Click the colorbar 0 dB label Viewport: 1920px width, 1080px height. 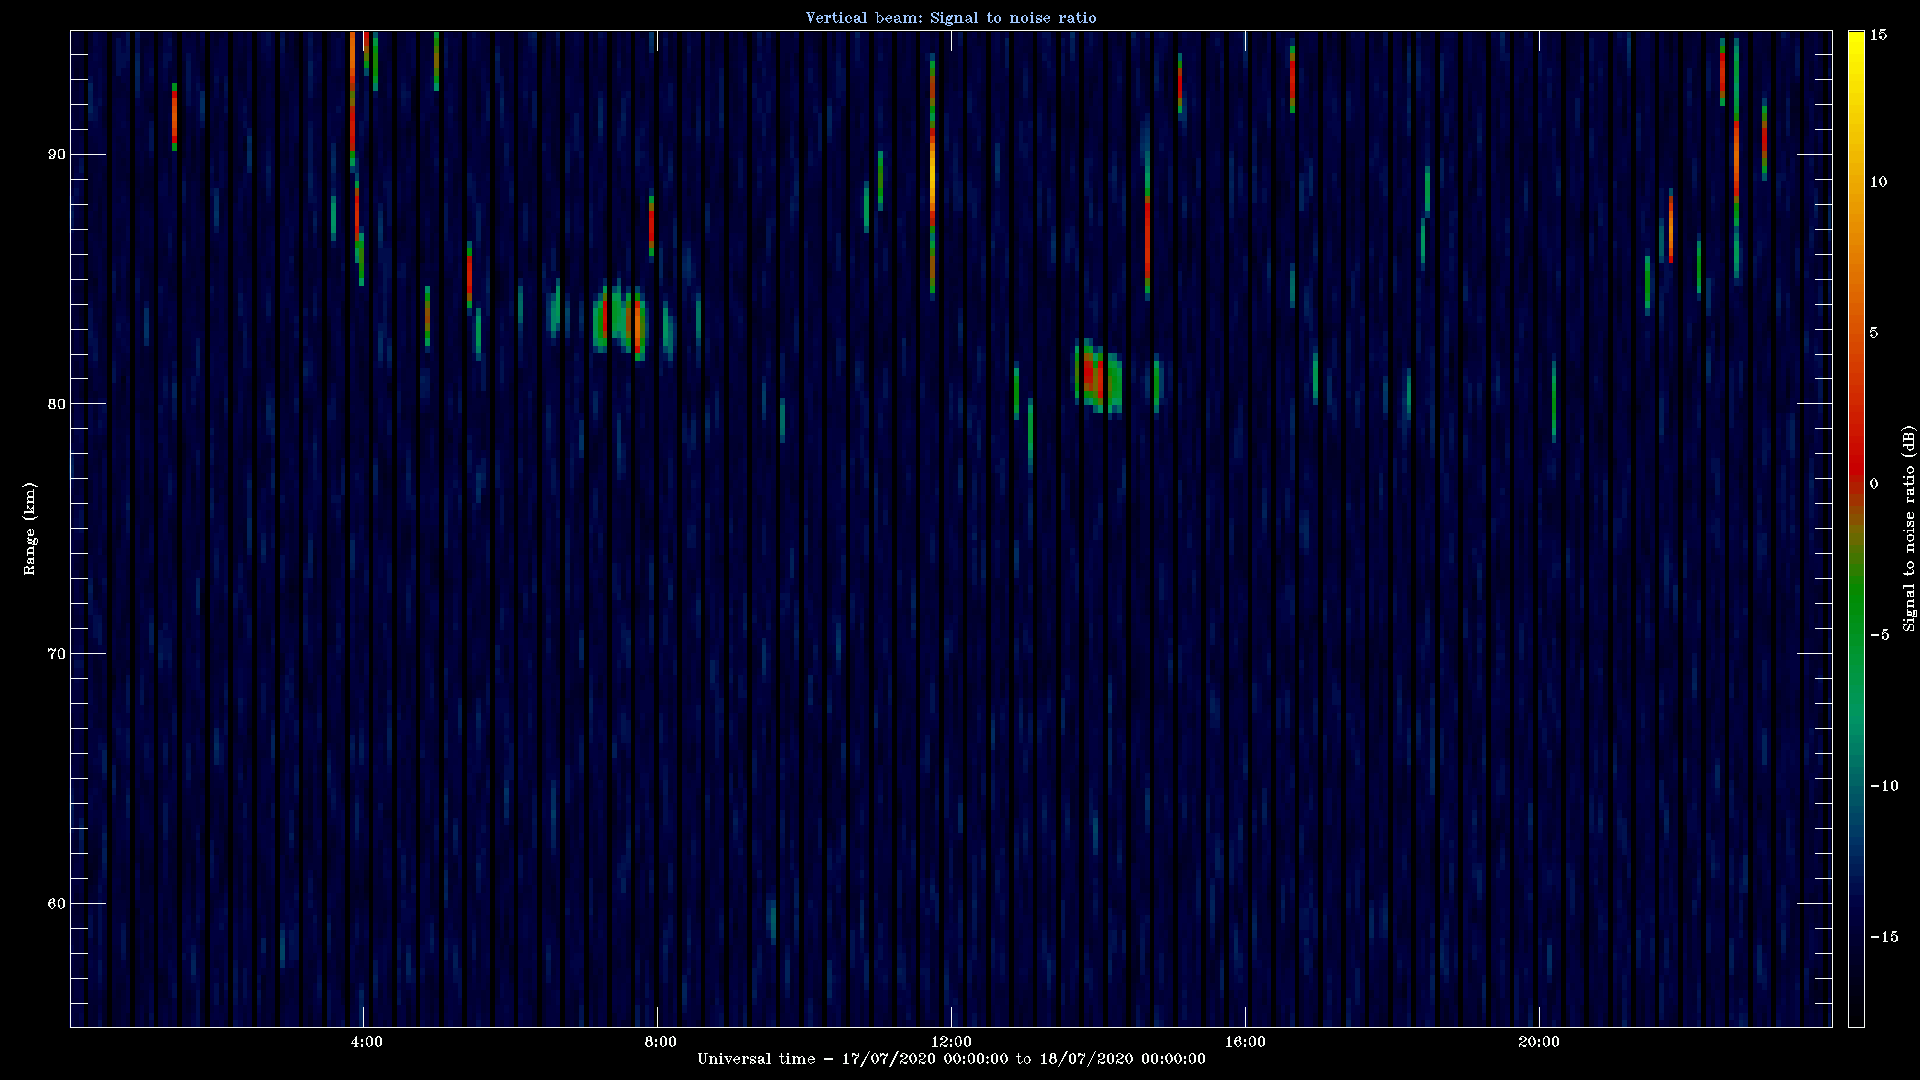pyautogui.click(x=1874, y=484)
